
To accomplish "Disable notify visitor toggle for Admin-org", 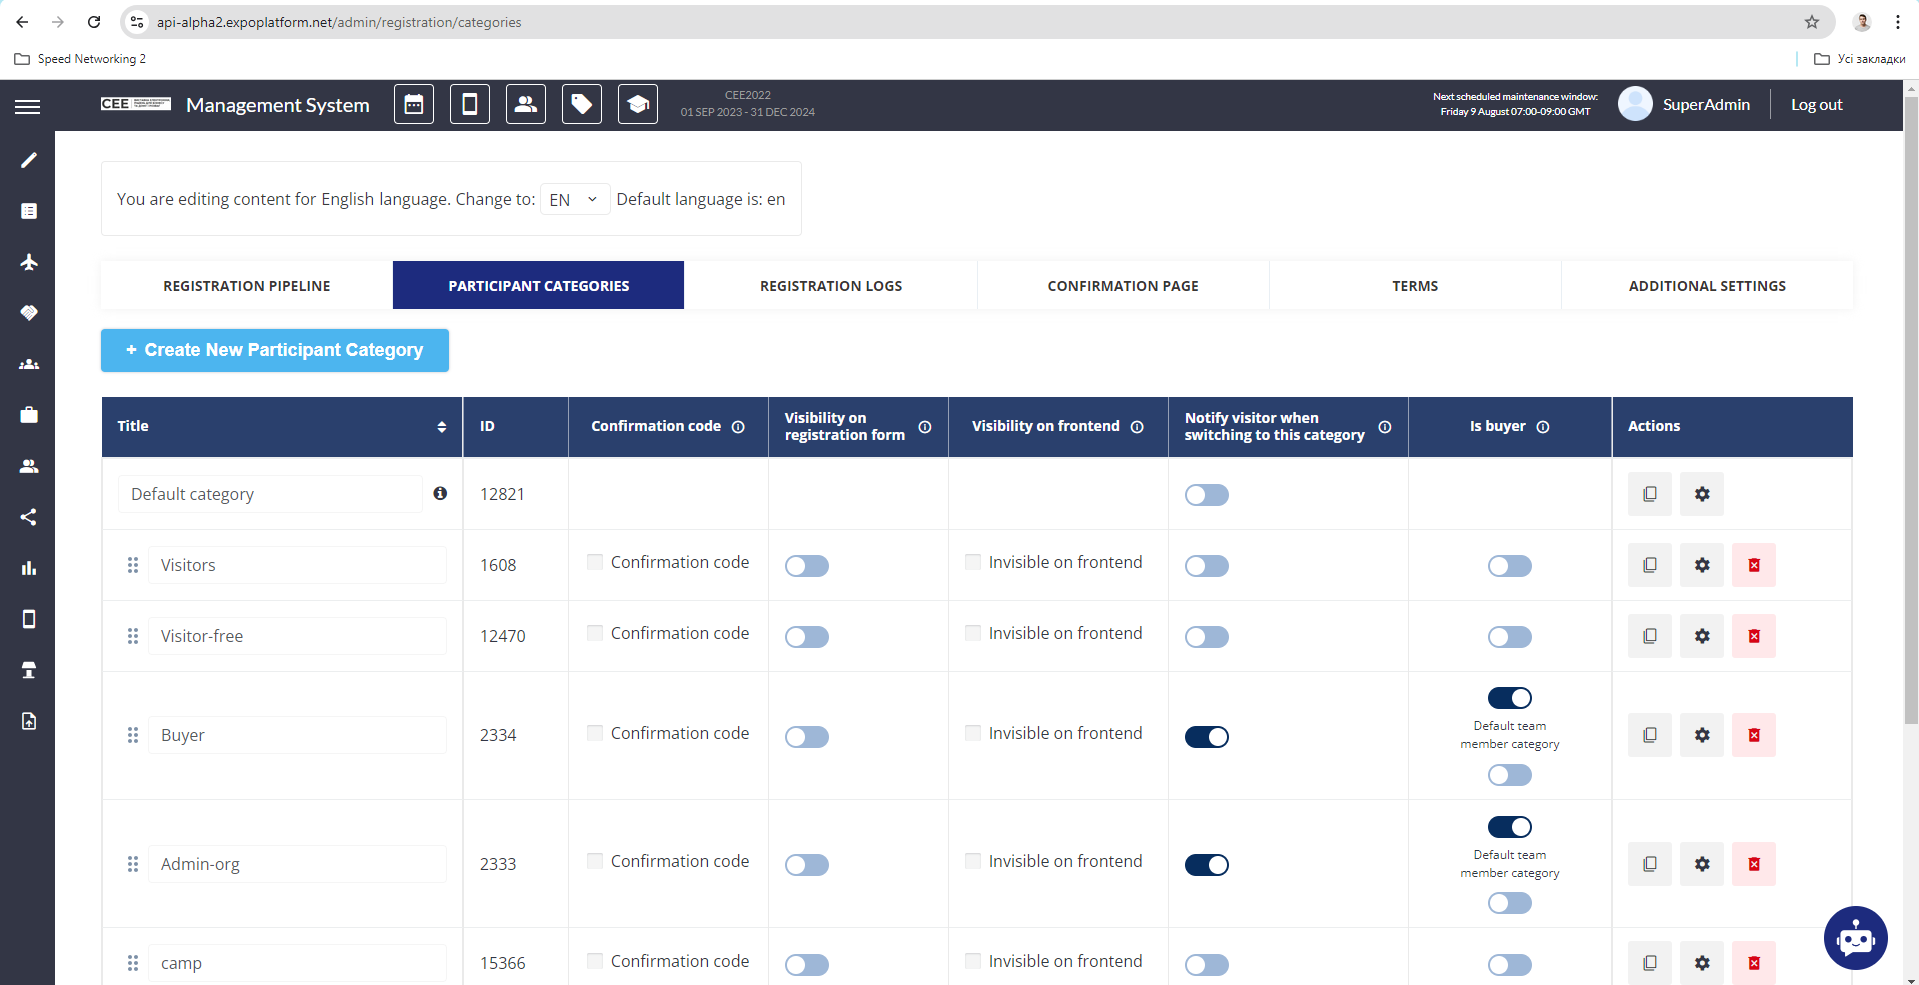I will 1206,865.
